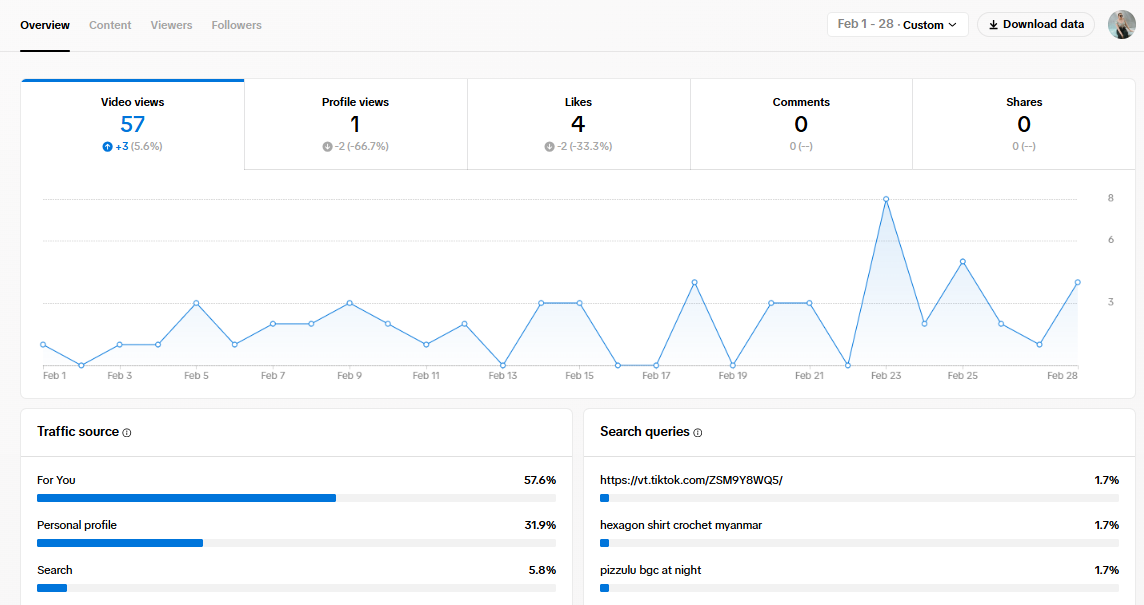Click the Feb 13 x-axis label

[503, 376]
